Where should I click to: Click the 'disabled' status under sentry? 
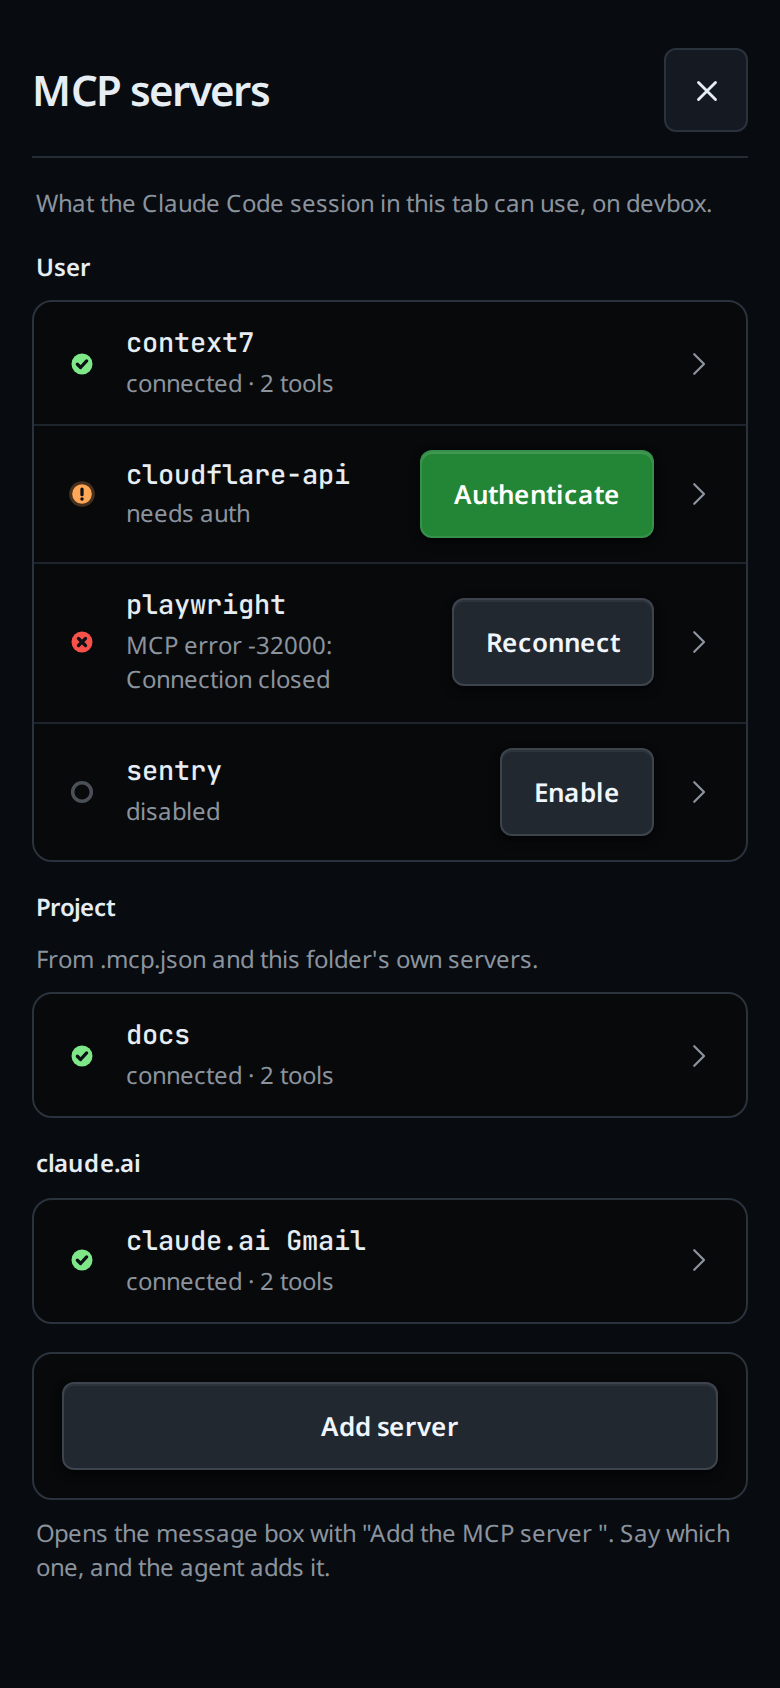click(x=173, y=811)
